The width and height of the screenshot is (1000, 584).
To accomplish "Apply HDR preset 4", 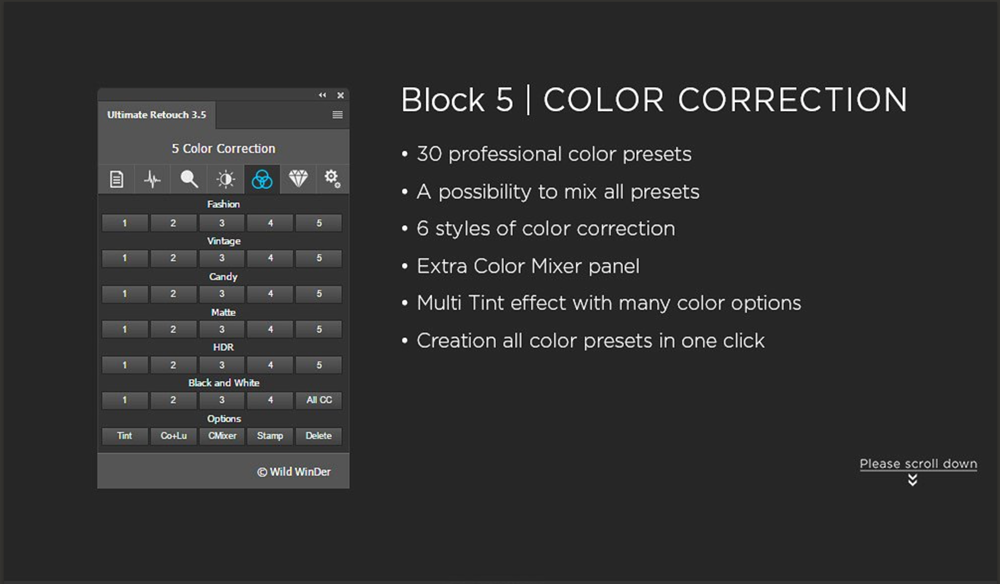I will (271, 365).
